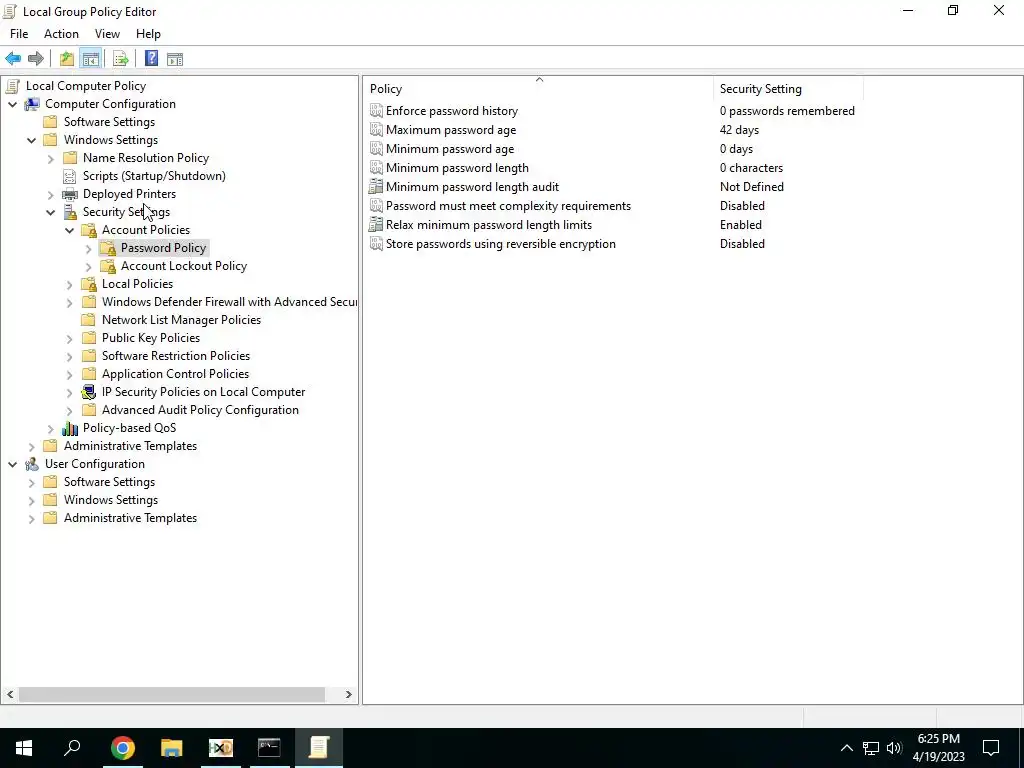The width and height of the screenshot is (1024, 768).
Task: Click the tree pane scroll right arrow
Action: click(349, 694)
